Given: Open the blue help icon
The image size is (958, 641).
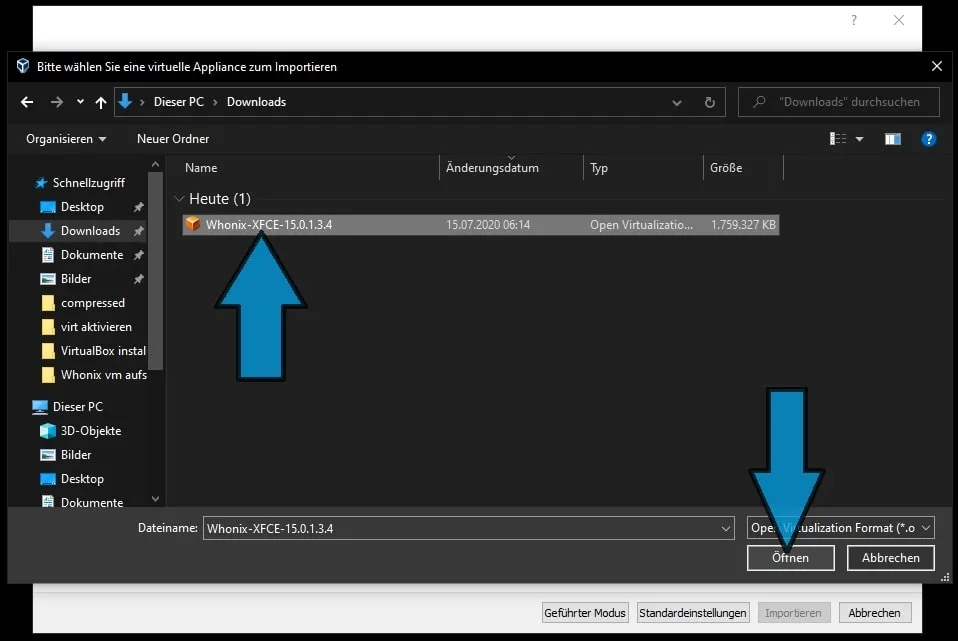Looking at the screenshot, I should (x=929, y=139).
